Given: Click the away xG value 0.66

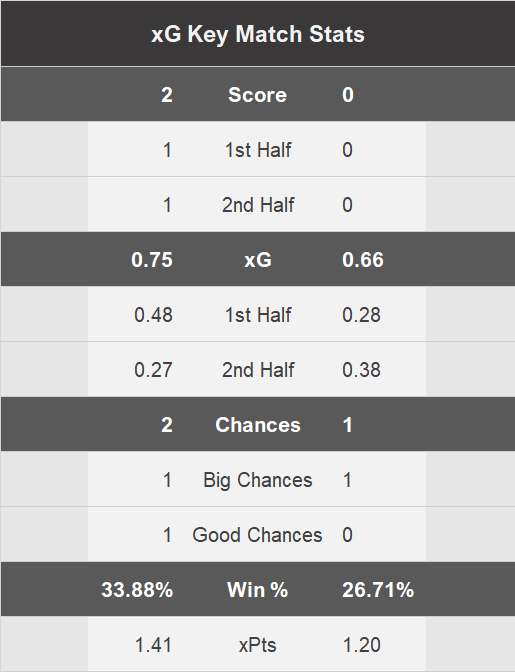Looking at the screenshot, I should [x=363, y=260].
